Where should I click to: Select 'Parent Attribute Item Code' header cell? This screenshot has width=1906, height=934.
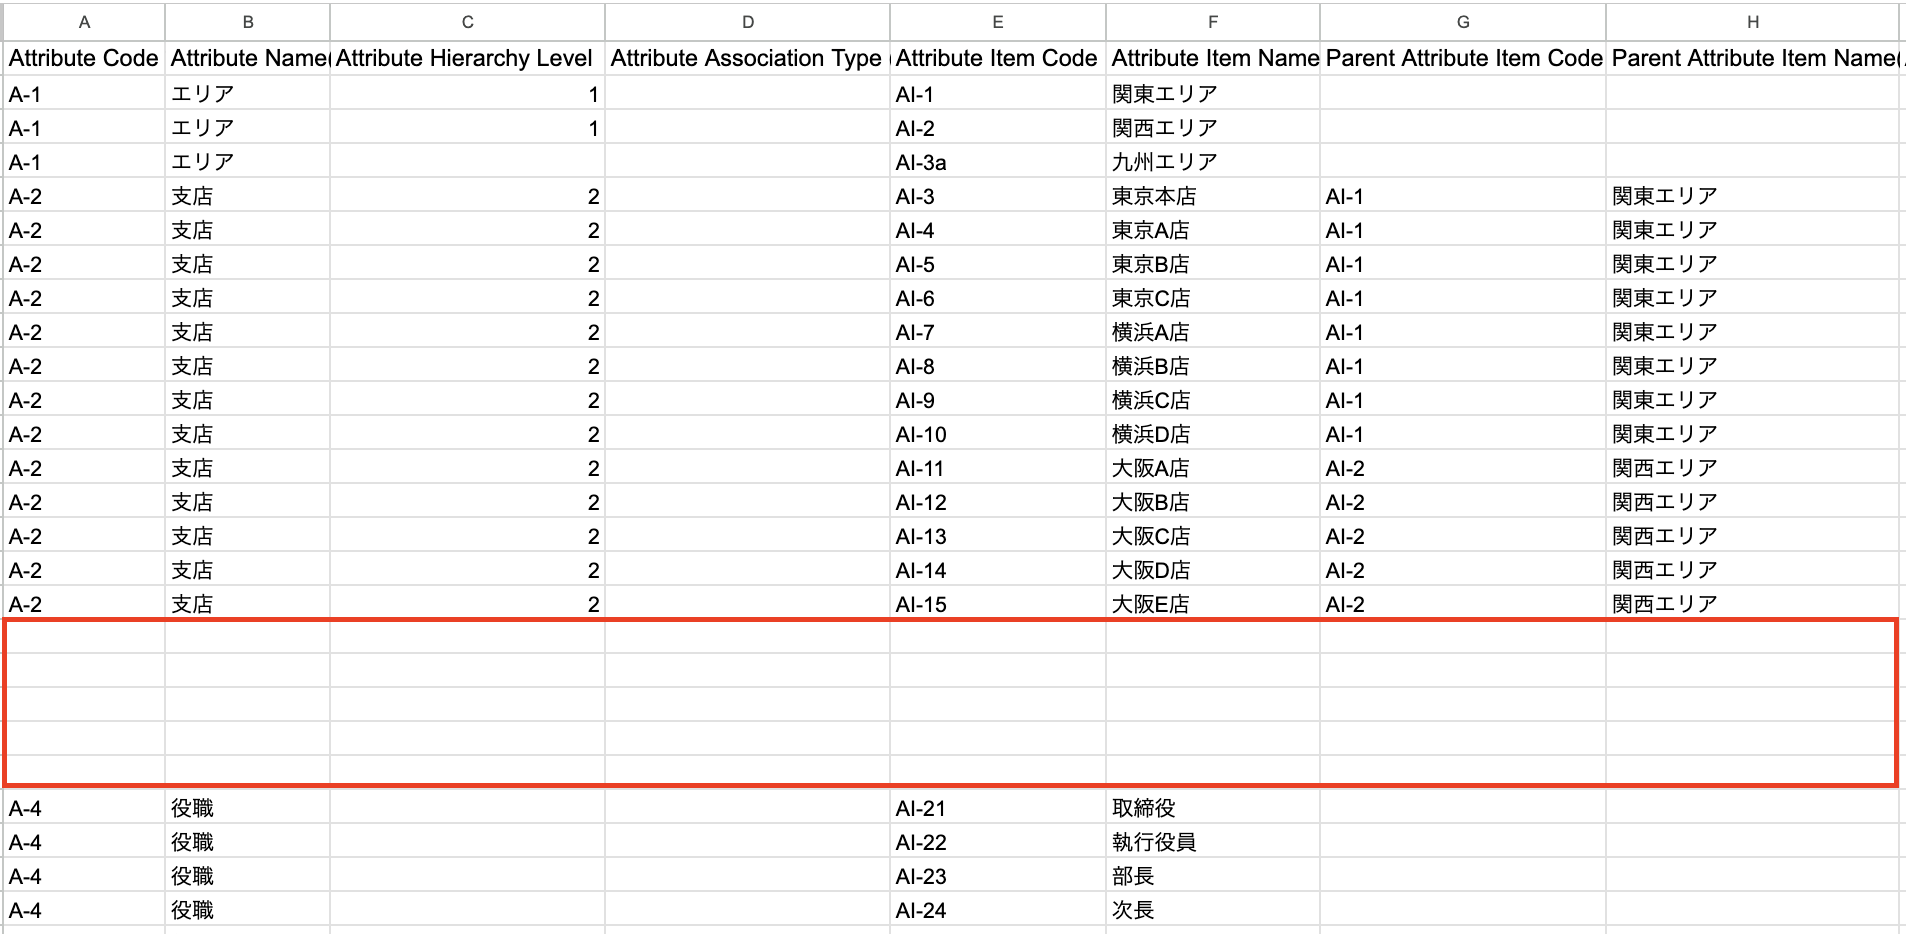click(x=1463, y=59)
